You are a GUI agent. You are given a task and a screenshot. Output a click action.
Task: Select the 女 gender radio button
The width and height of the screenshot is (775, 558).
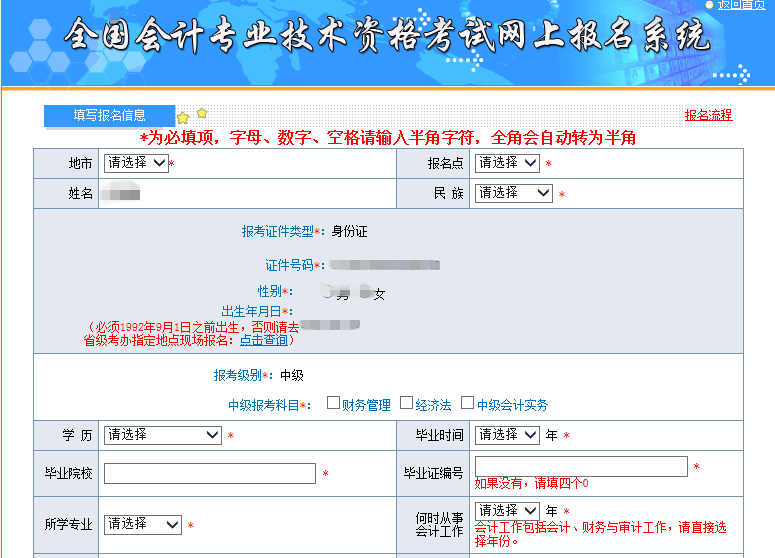(366, 292)
